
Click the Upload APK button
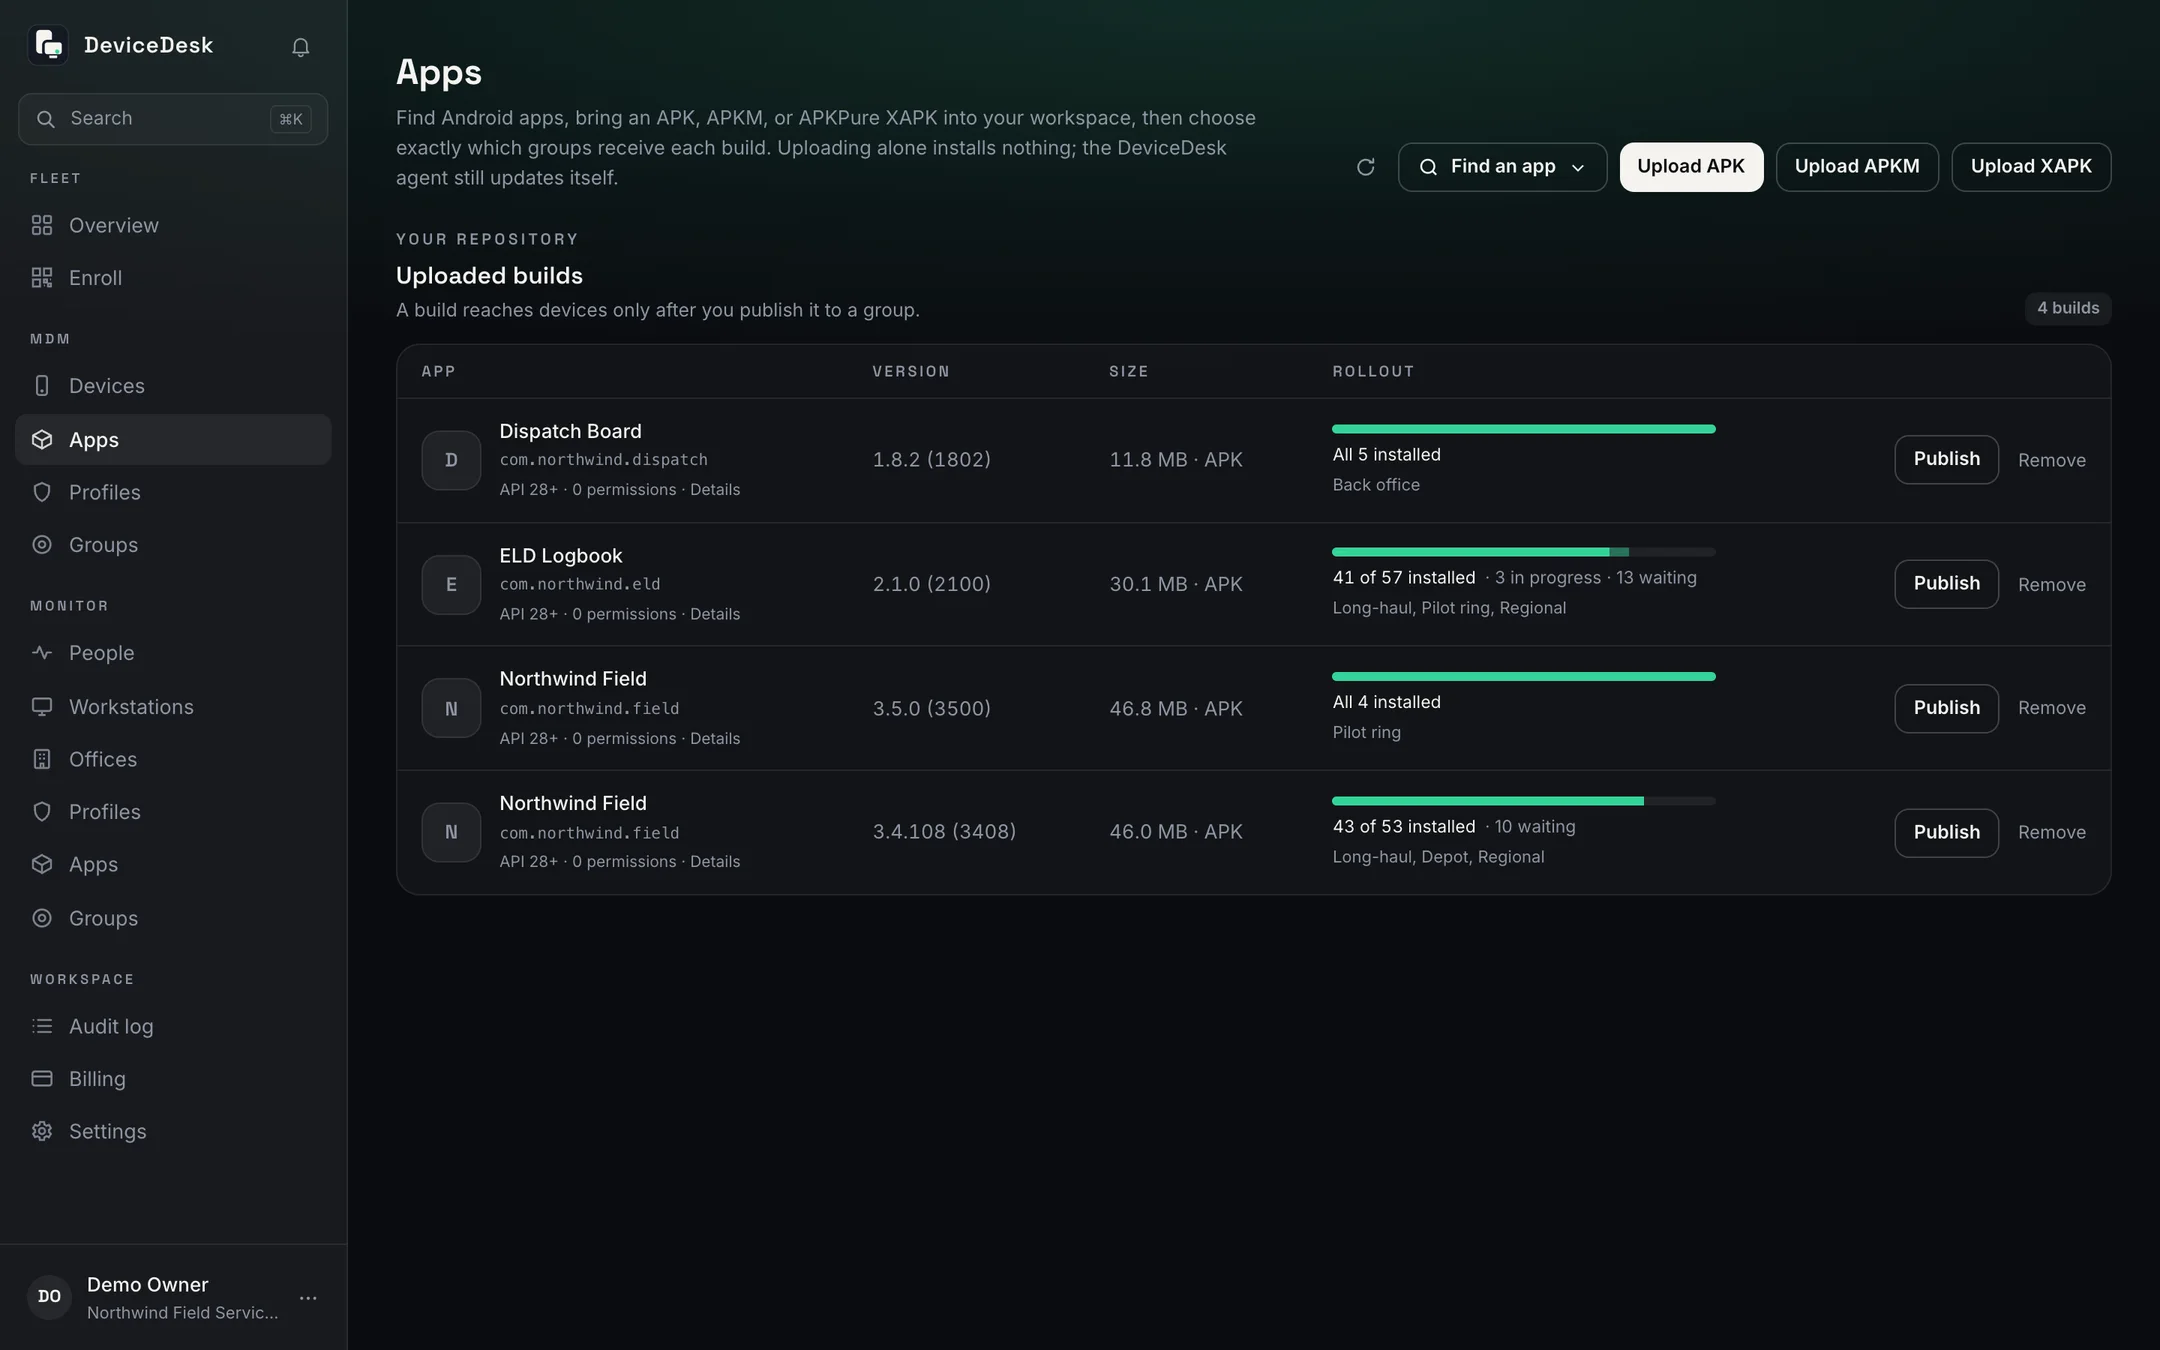click(x=1691, y=167)
